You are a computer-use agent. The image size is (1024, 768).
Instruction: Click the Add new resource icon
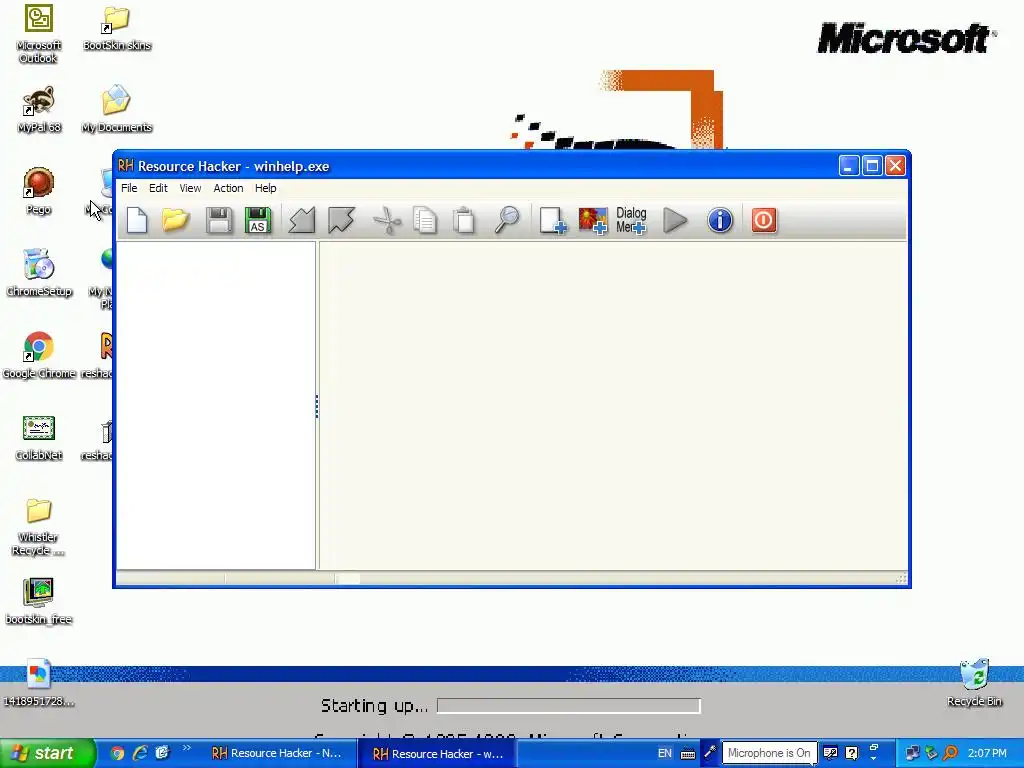tap(552, 220)
